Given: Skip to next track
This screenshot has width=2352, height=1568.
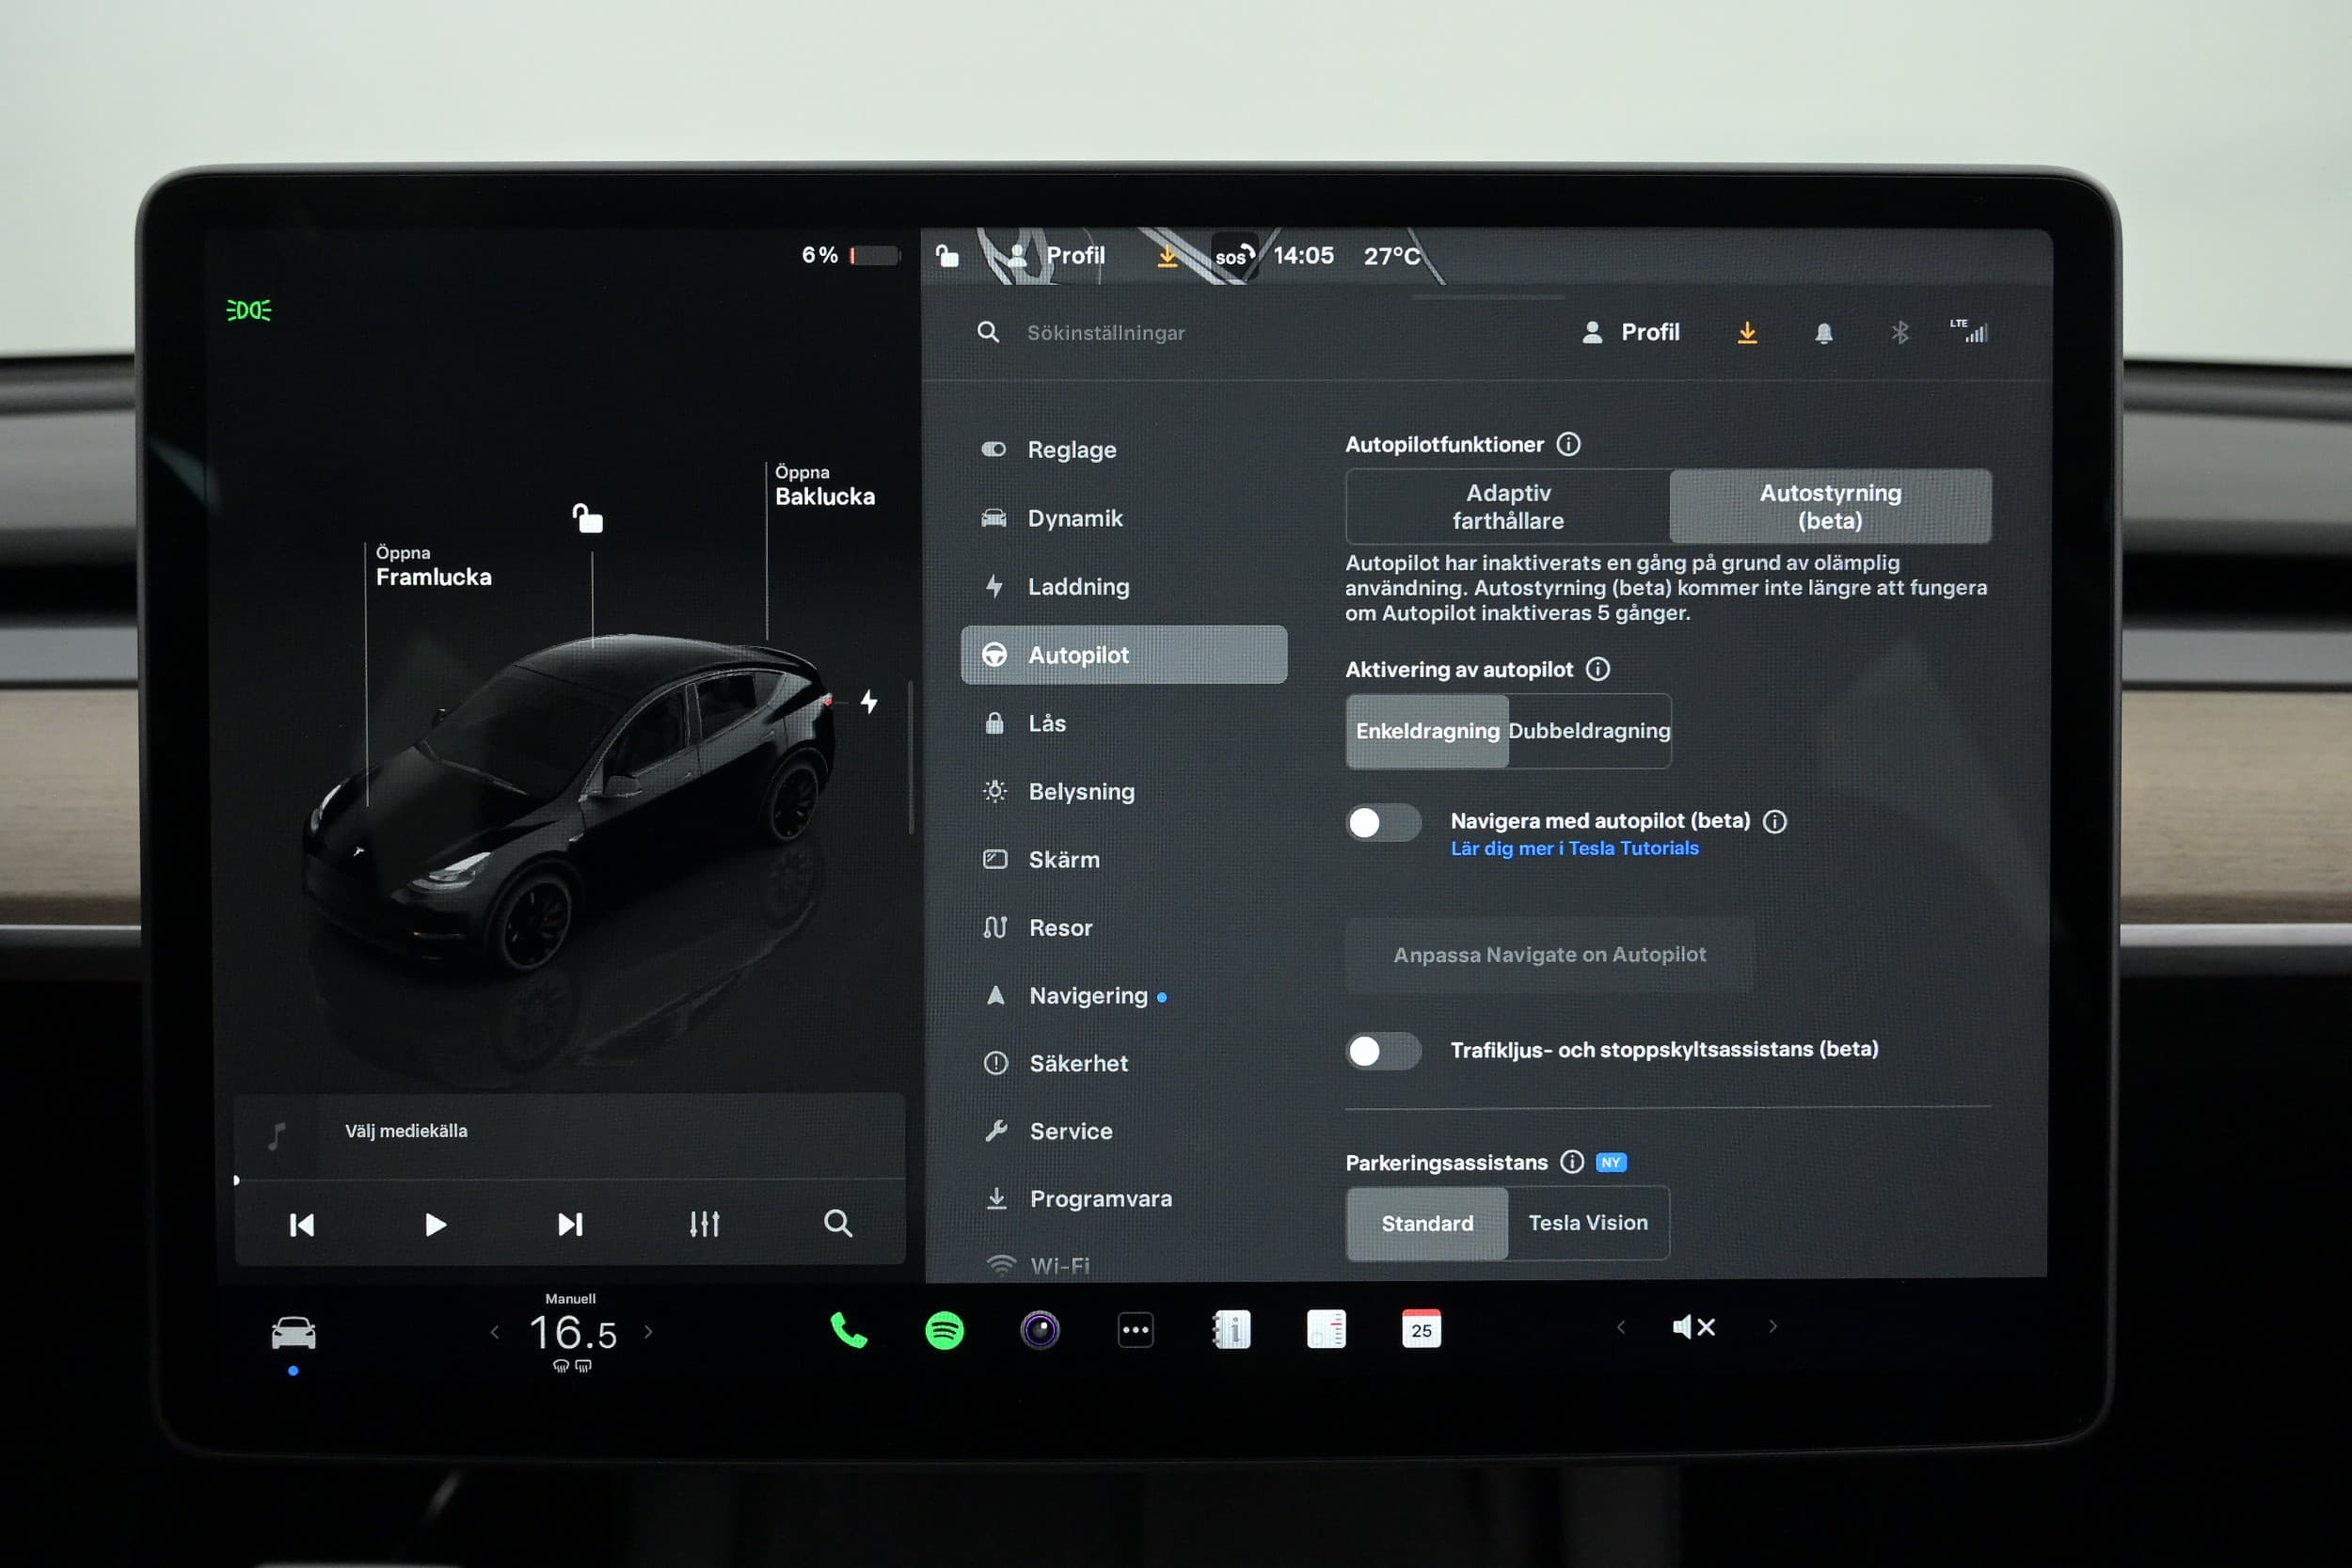Looking at the screenshot, I should (x=570, y=1224).
